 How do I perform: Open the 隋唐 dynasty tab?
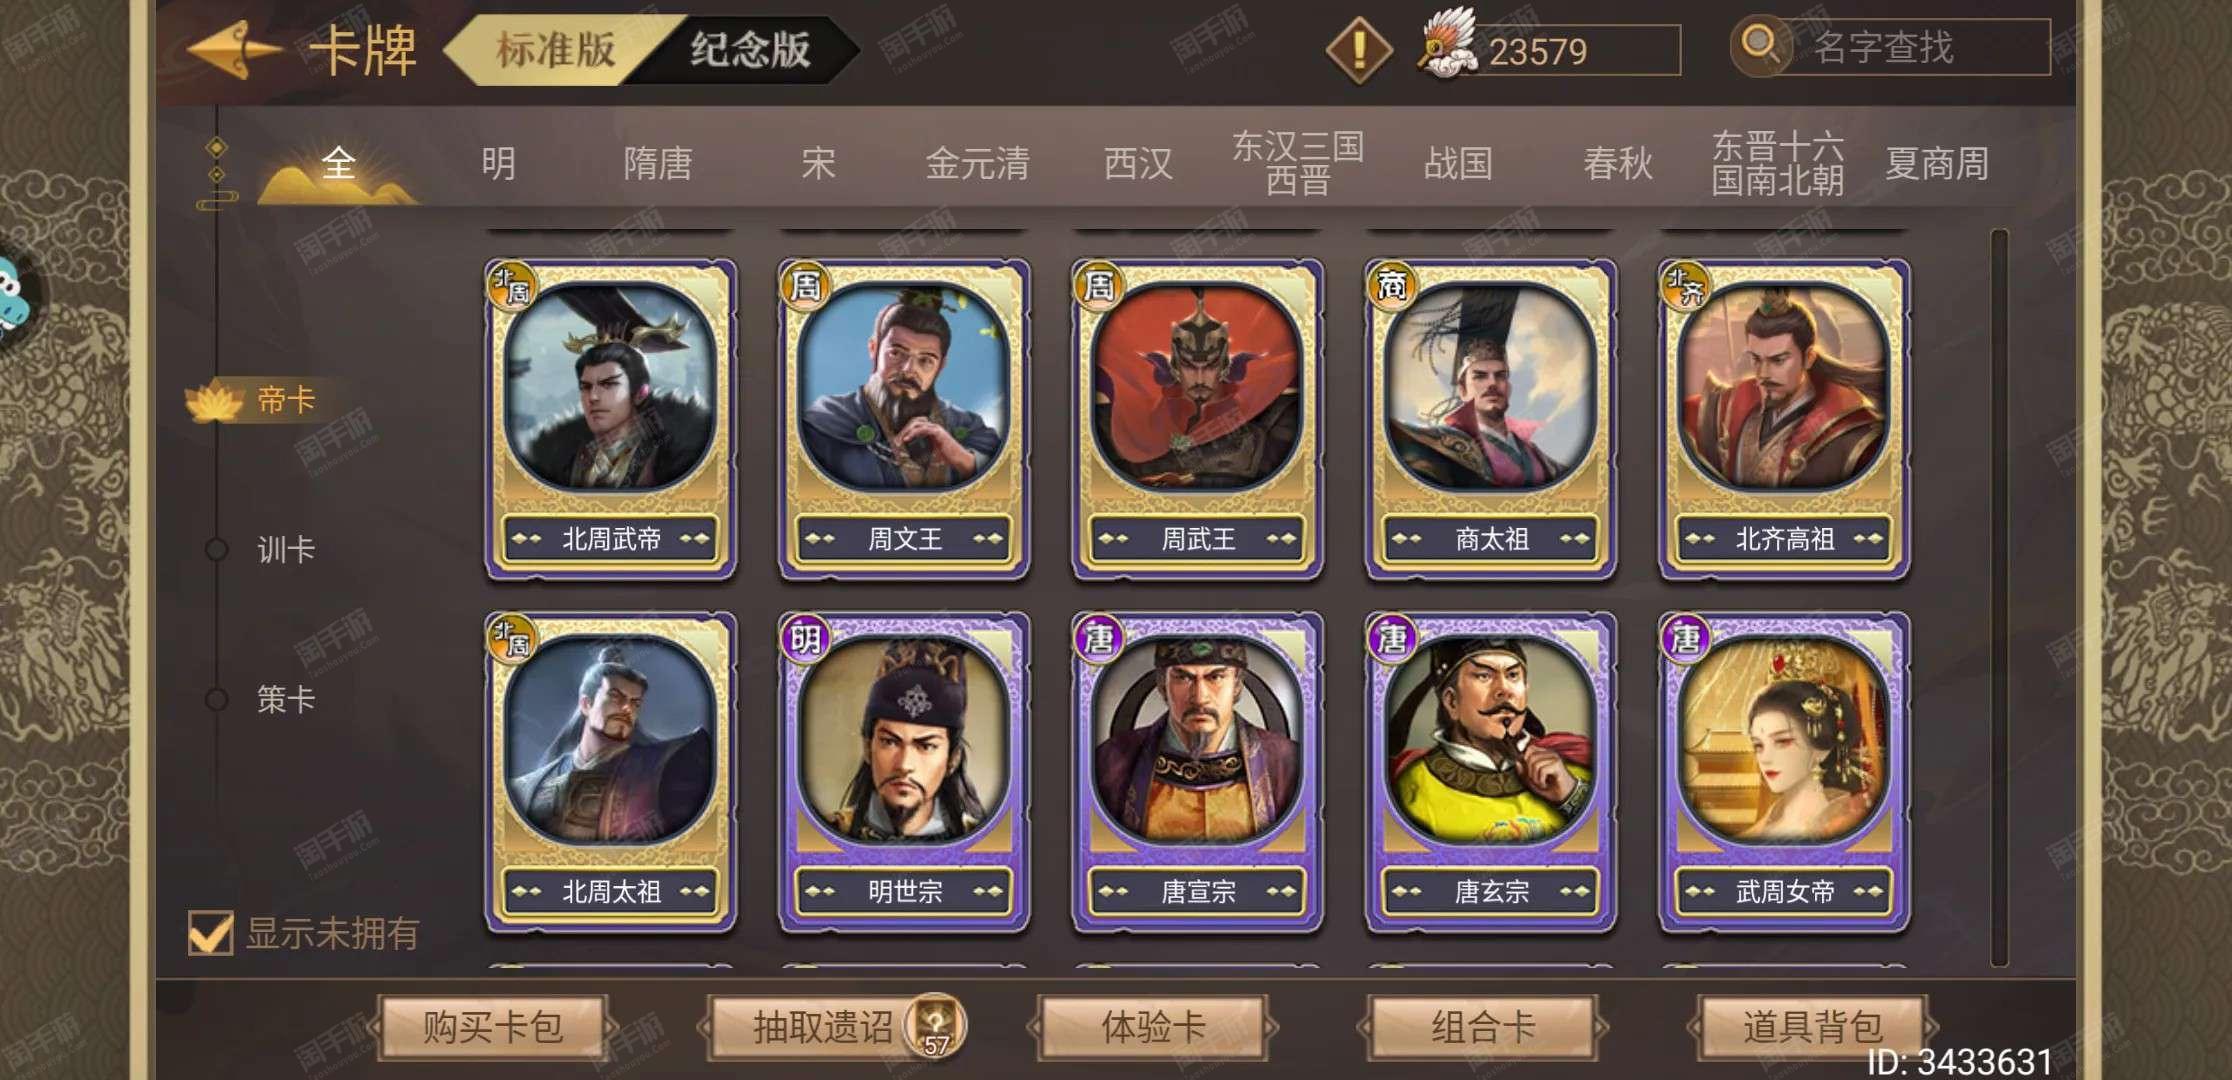(x=658, y=163)
